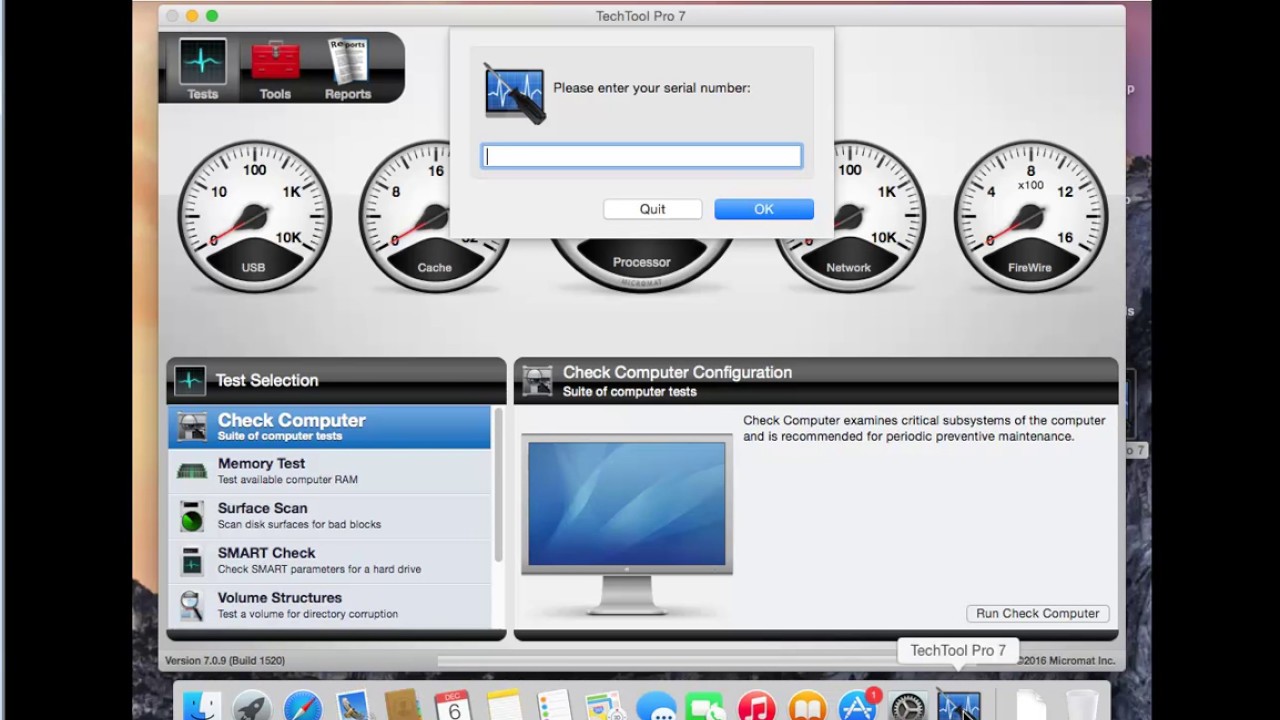Click the Quit button in serial dialog

(x=652, y=209)
